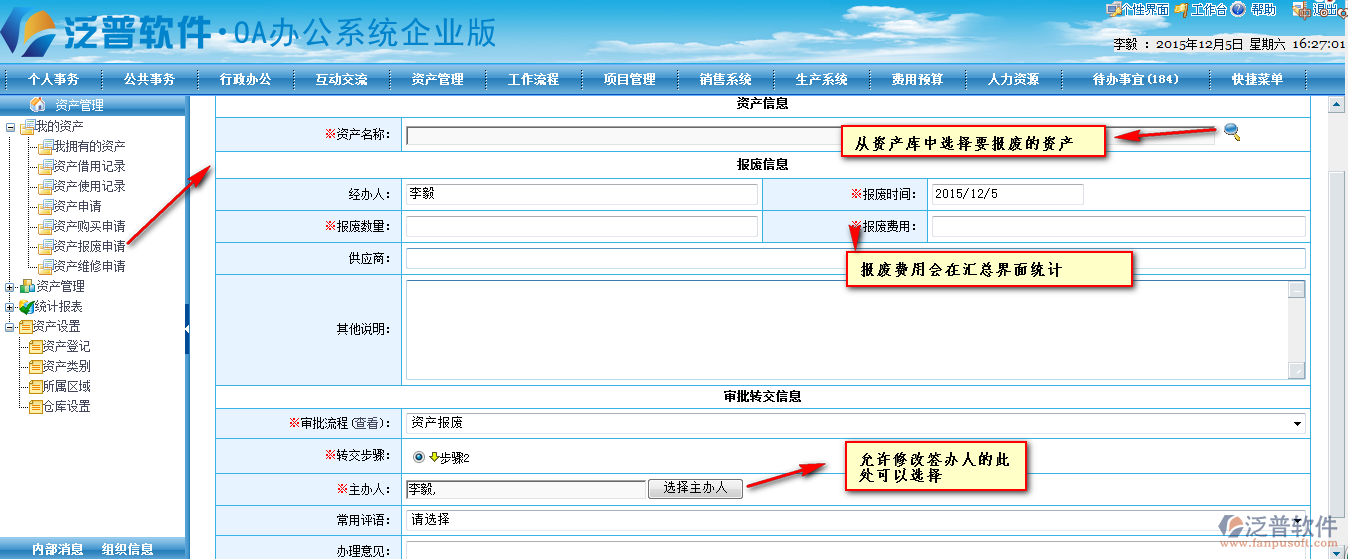The width and height of the screenshot is (1348, 559).
Task: Click the 办理意见 text field
Action: [x=856, y=551]
